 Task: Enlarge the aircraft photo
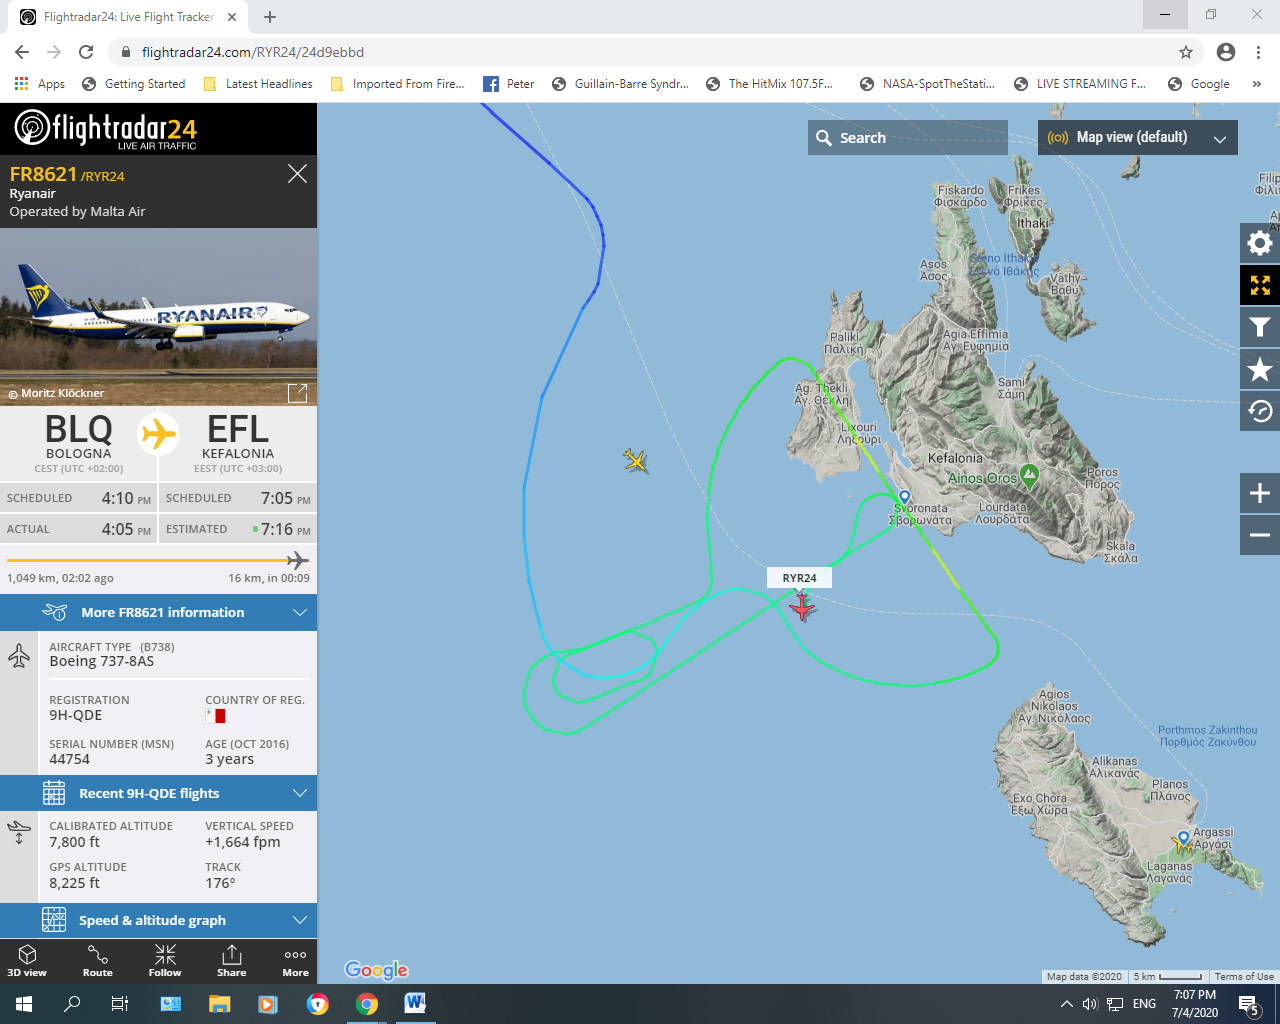[x=297, y=393]
